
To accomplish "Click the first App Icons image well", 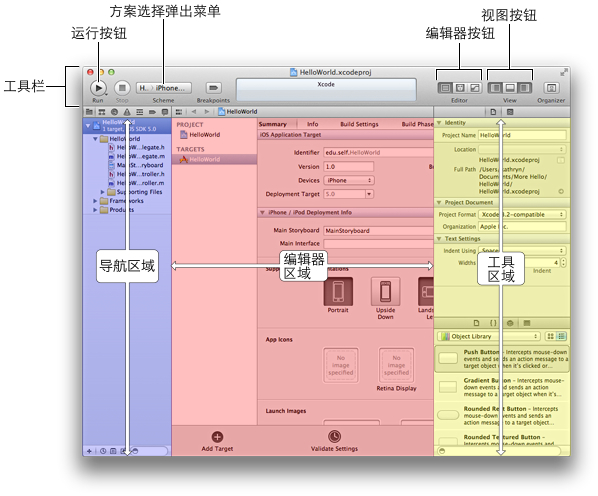I will click(x=341, y=365).
